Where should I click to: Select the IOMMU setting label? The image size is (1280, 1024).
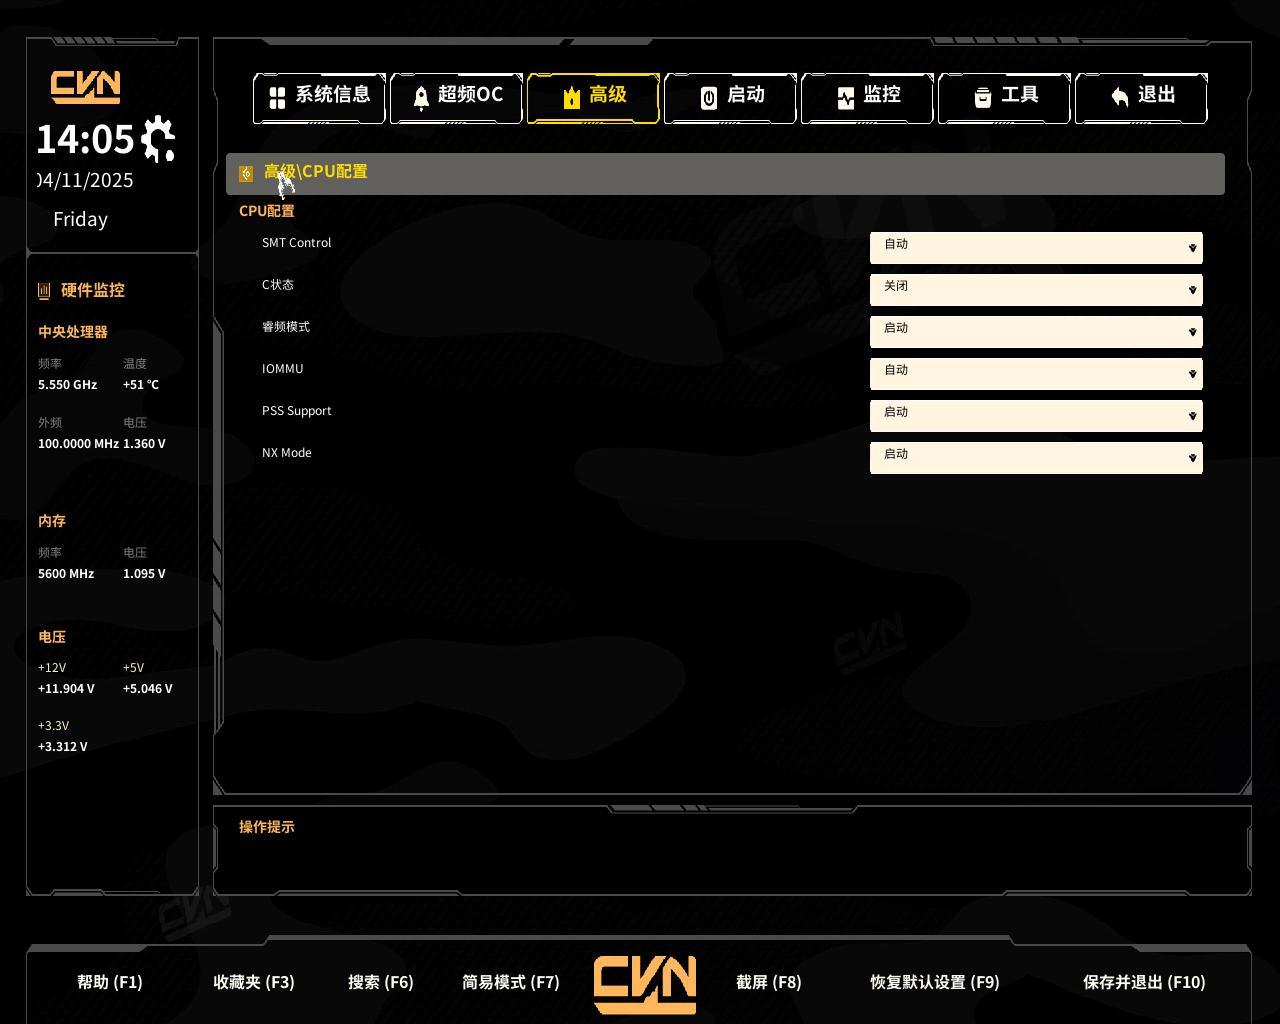(283, 369)
